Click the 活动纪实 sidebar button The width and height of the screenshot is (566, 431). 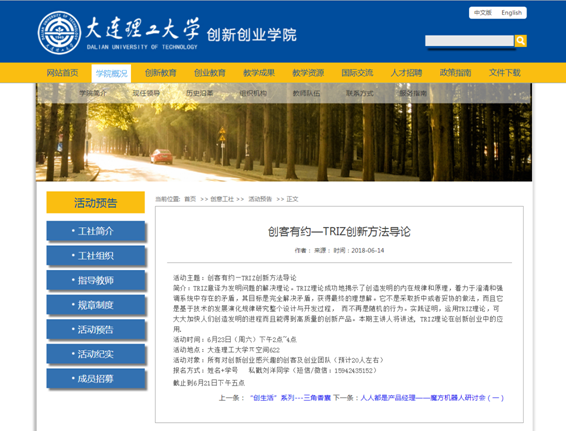tap(96, 354)
